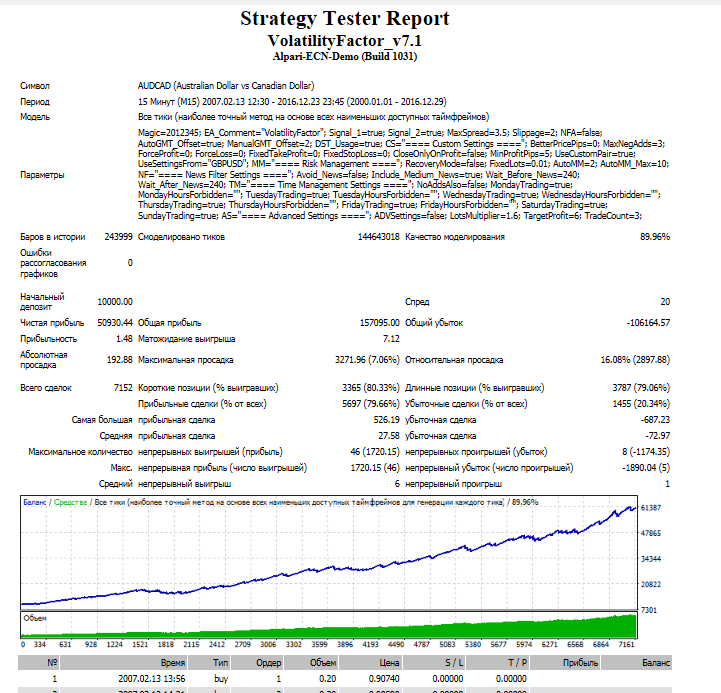Click the 'Strategy Tester Report' title
Screen dimensions: 721x693
point(344,19)
